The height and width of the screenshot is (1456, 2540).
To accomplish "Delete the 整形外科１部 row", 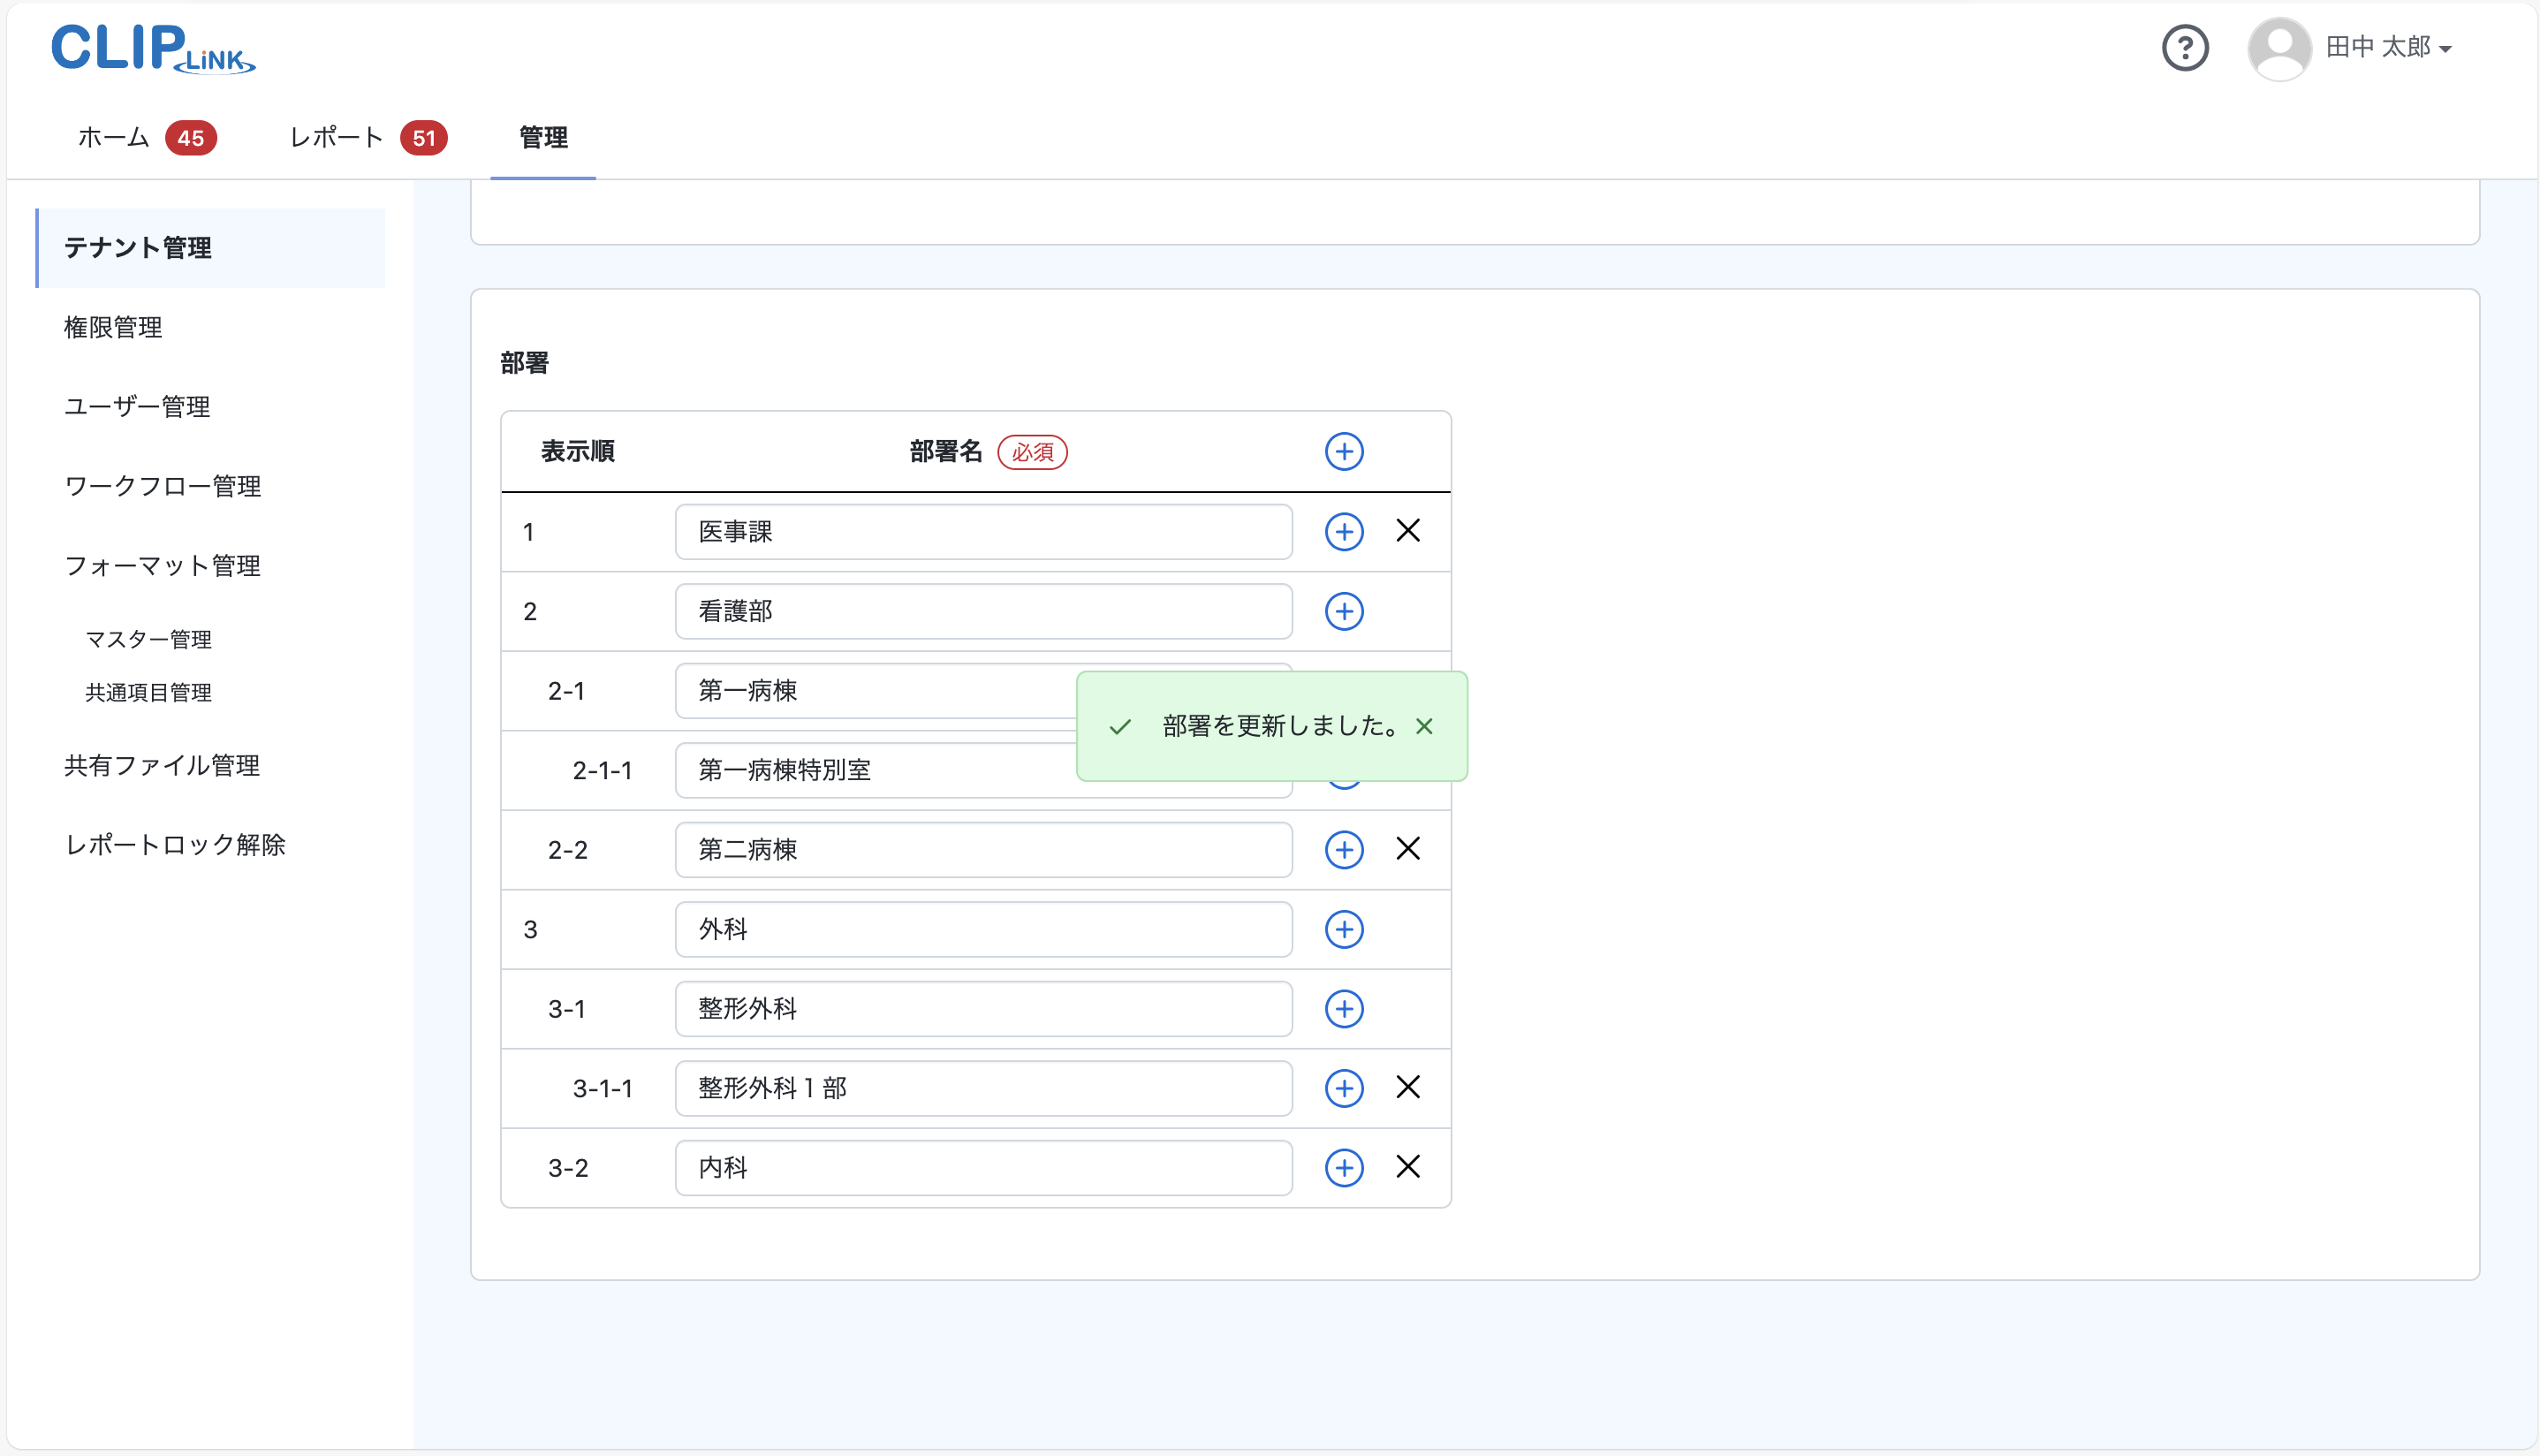I will click(1407, 1087).
